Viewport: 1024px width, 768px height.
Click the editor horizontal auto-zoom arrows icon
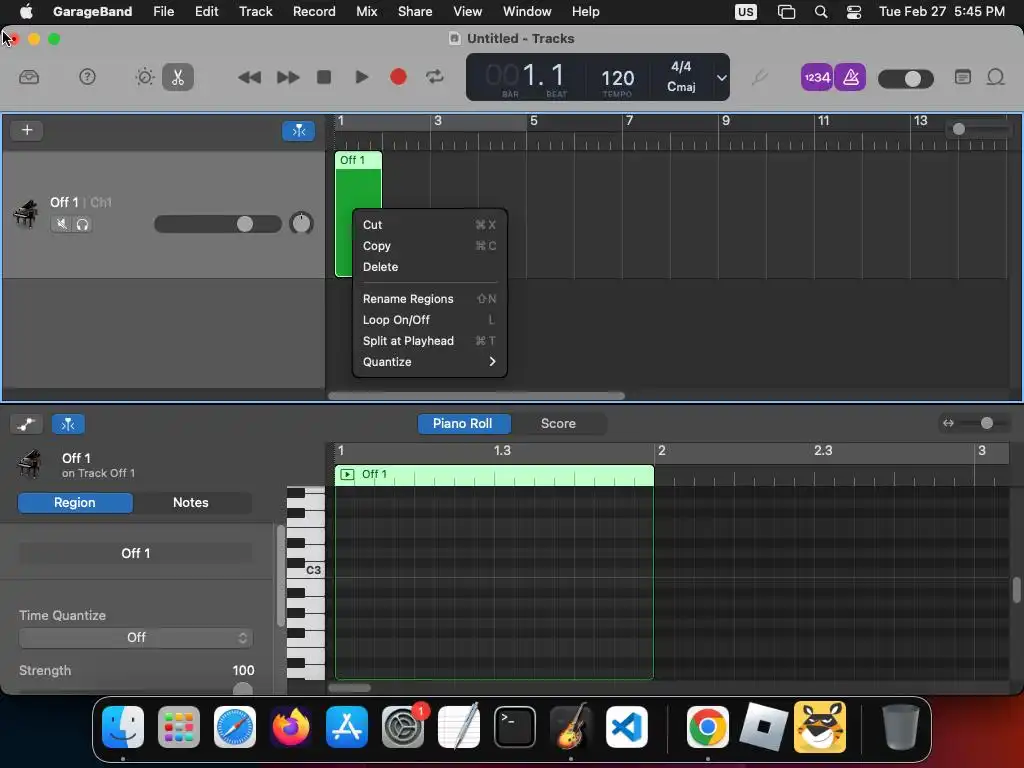948,423
